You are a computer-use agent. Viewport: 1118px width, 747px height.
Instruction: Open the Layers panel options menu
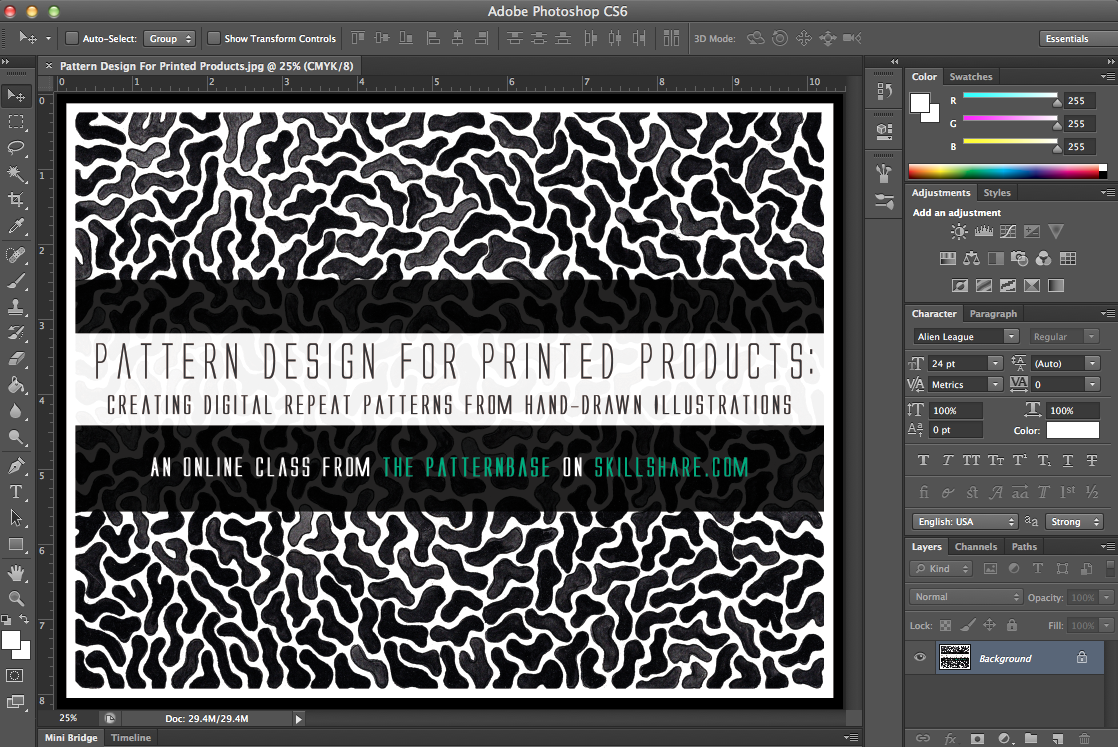tap(1107, 547)
